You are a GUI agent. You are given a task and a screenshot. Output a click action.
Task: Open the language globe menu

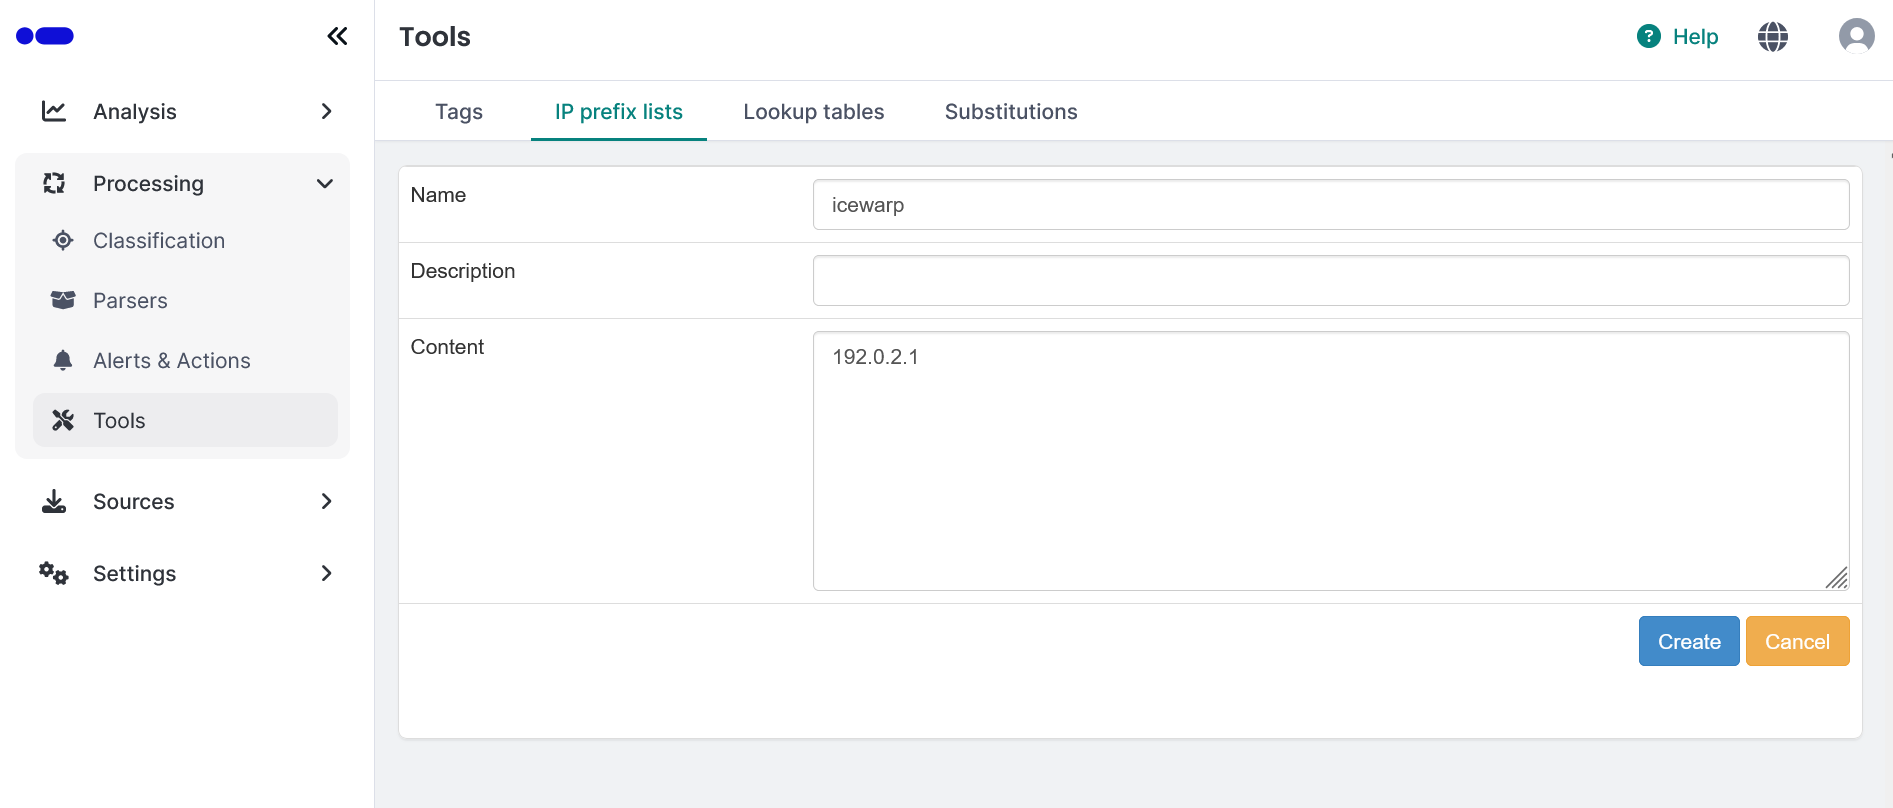click(1773, 37)
